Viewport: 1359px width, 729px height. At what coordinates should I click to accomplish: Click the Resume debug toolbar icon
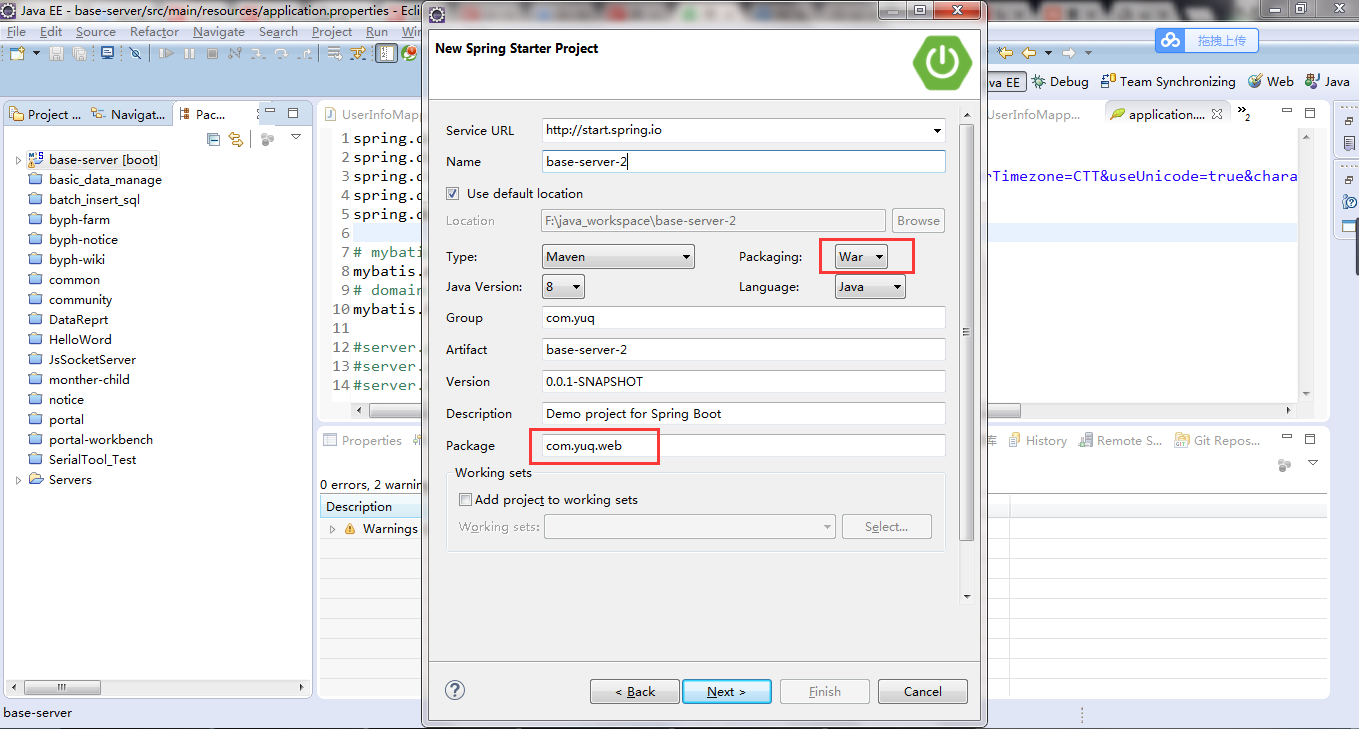pyautogui.click(x=166, y=53)
